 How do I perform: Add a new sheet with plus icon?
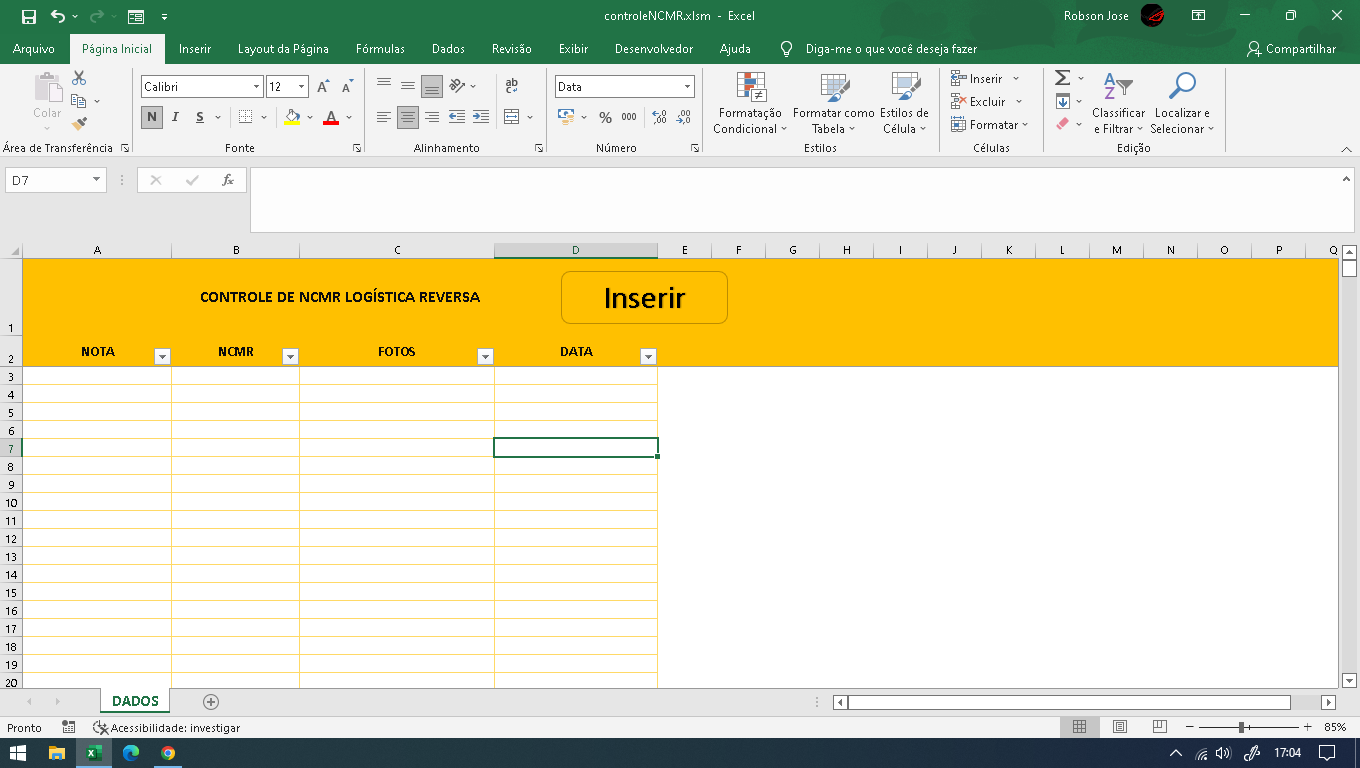point(210,702)
